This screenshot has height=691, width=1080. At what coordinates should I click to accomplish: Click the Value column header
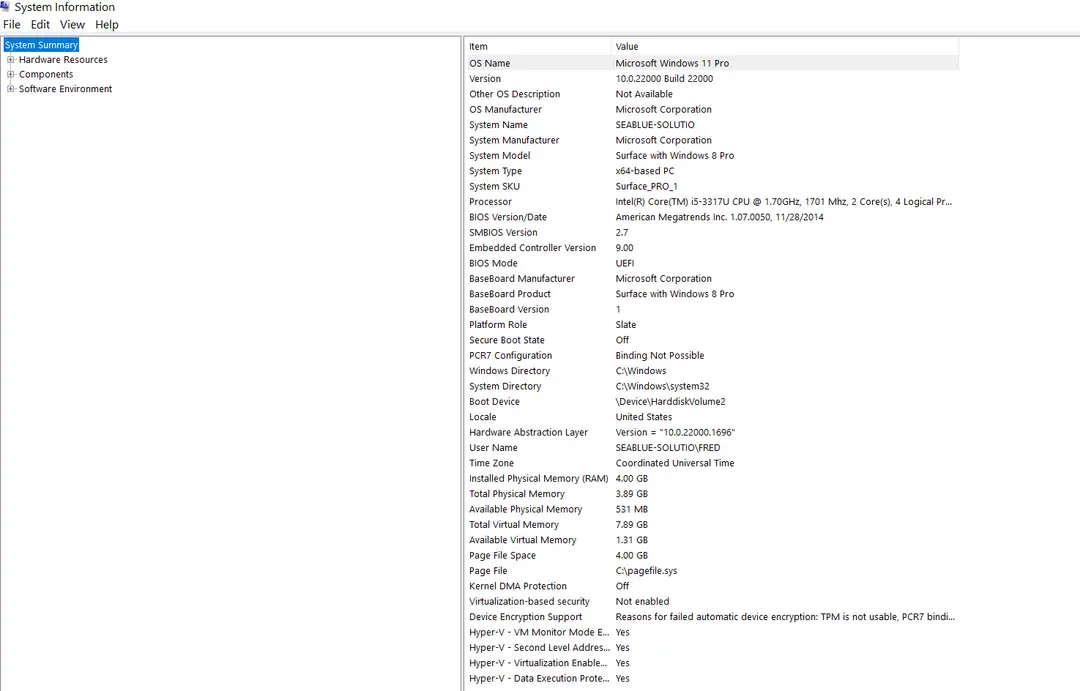click(x=785, y=47)
